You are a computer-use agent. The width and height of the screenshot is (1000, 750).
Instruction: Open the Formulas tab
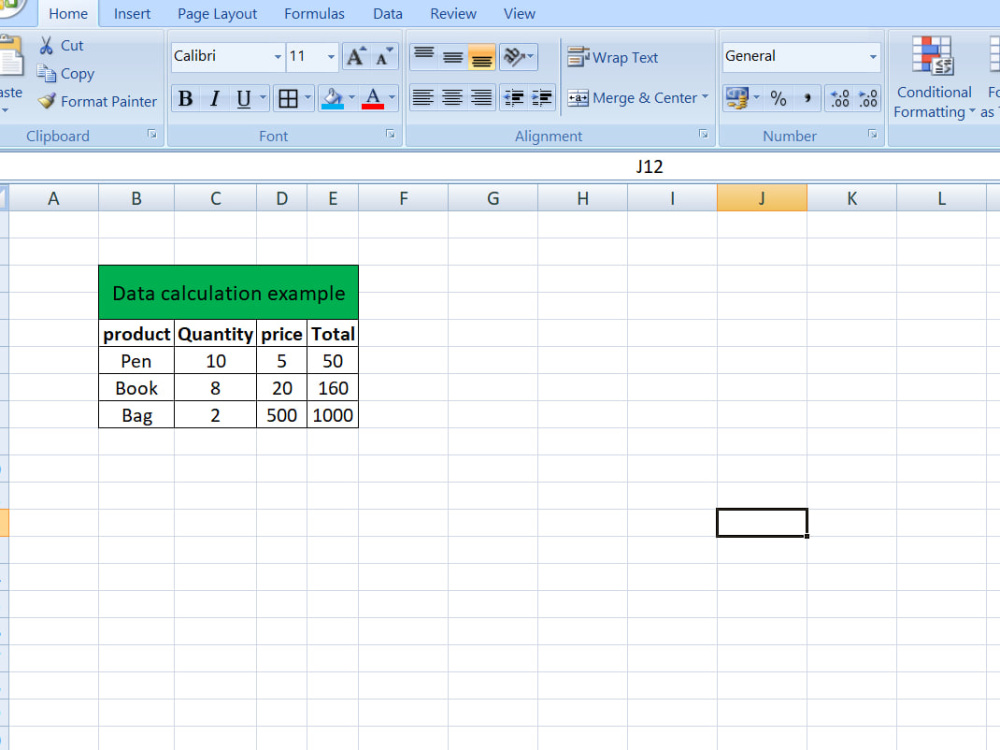[x=314, y=13]
